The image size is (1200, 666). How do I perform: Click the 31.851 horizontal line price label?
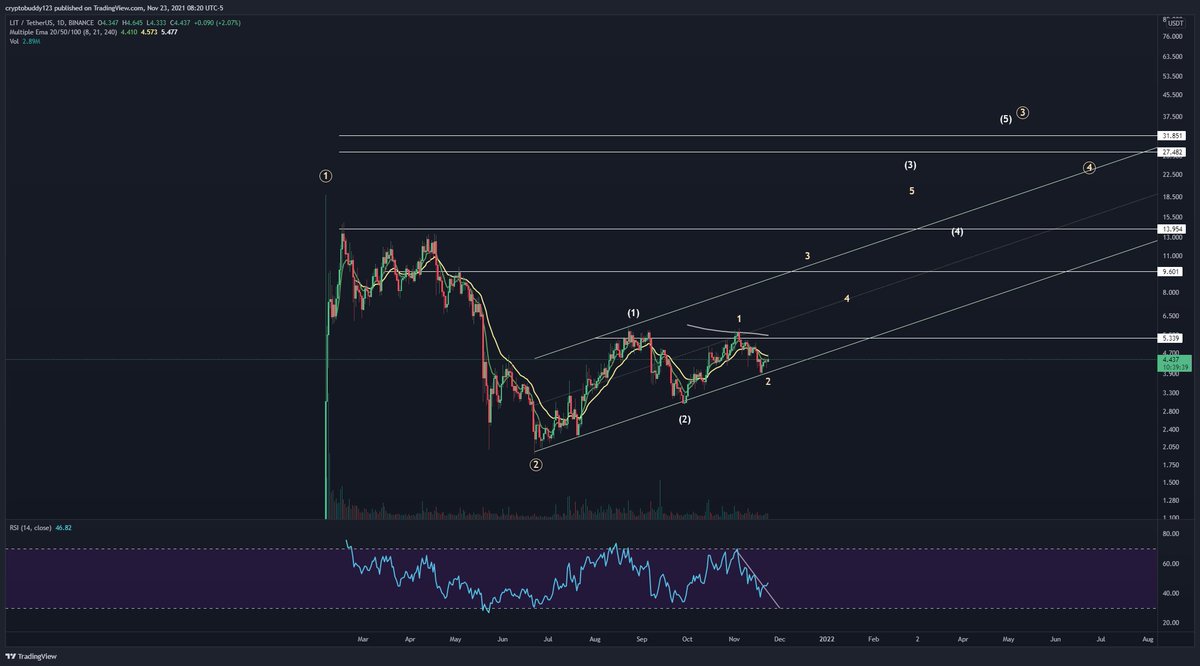tap(1171, 135)
